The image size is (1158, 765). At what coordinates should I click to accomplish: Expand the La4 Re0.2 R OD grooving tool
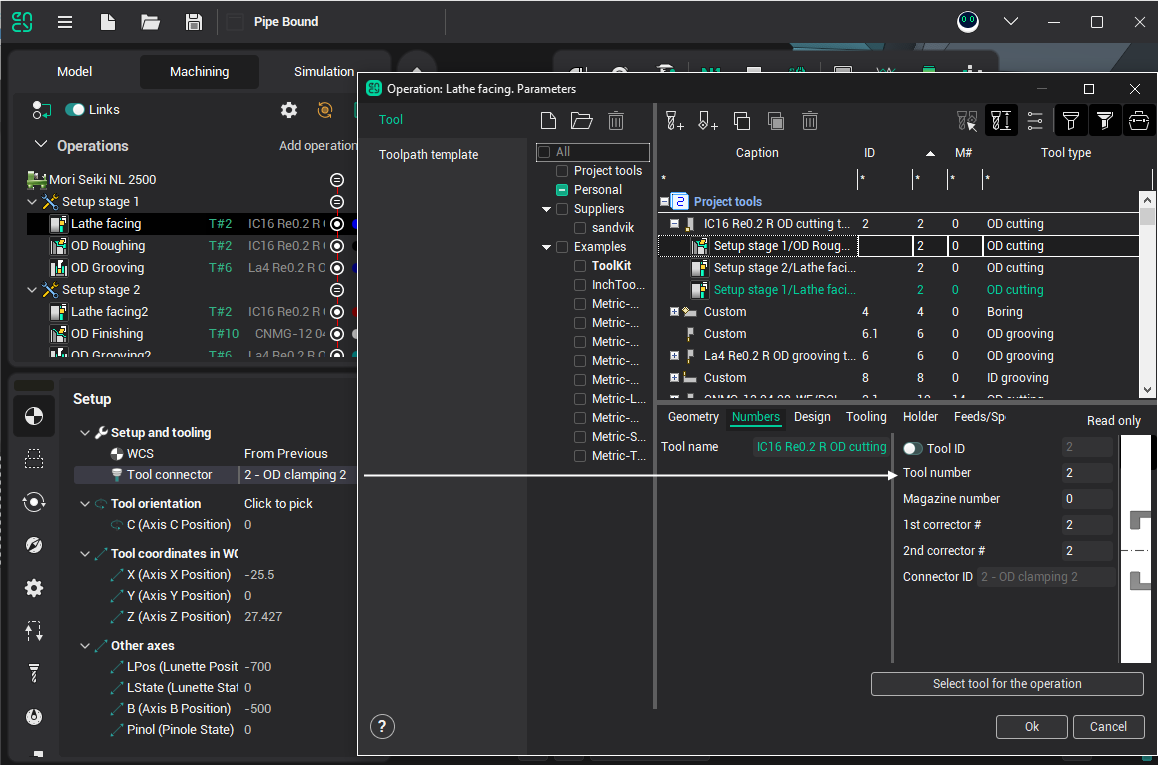674,356
